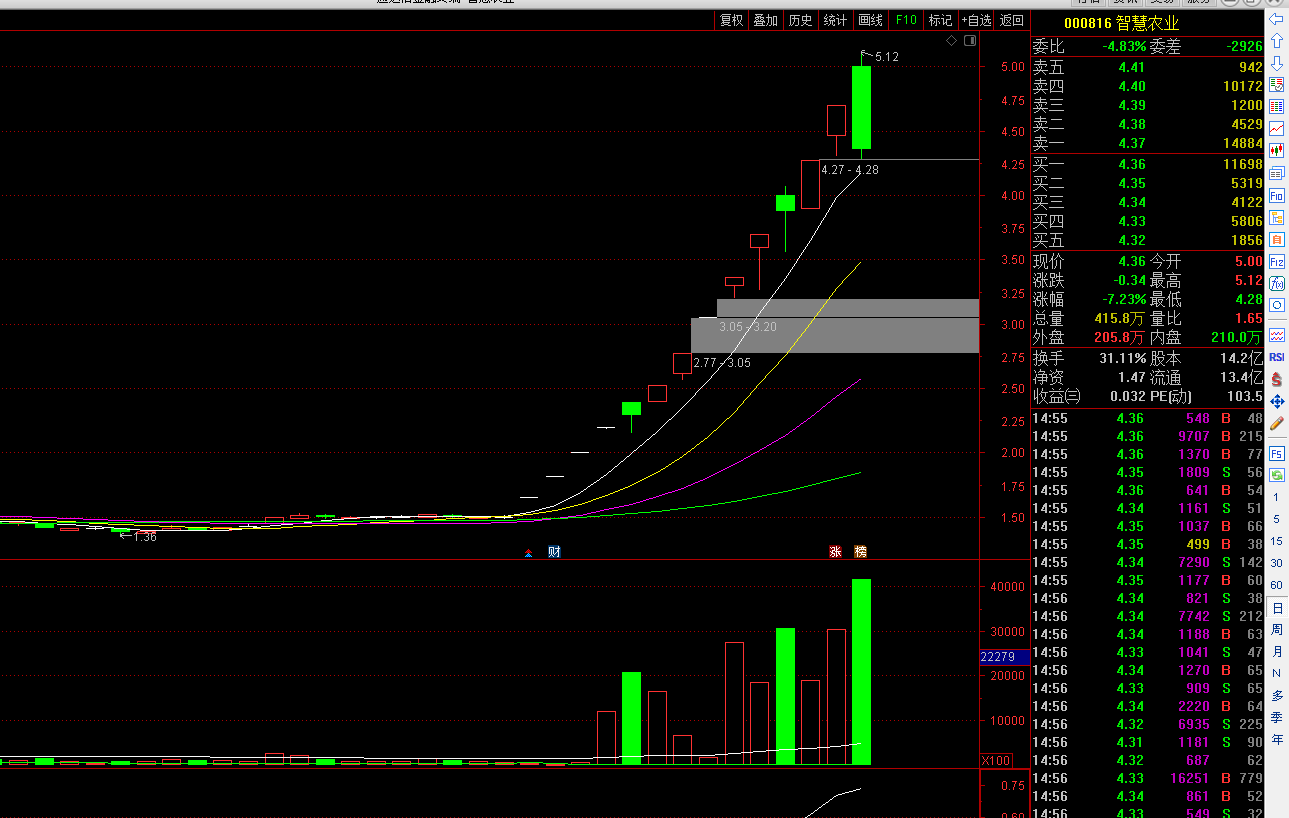This screenshot has width=1289, height=818.
Task: Select the pencil drawing tool icon
Action: [1276, 423]
